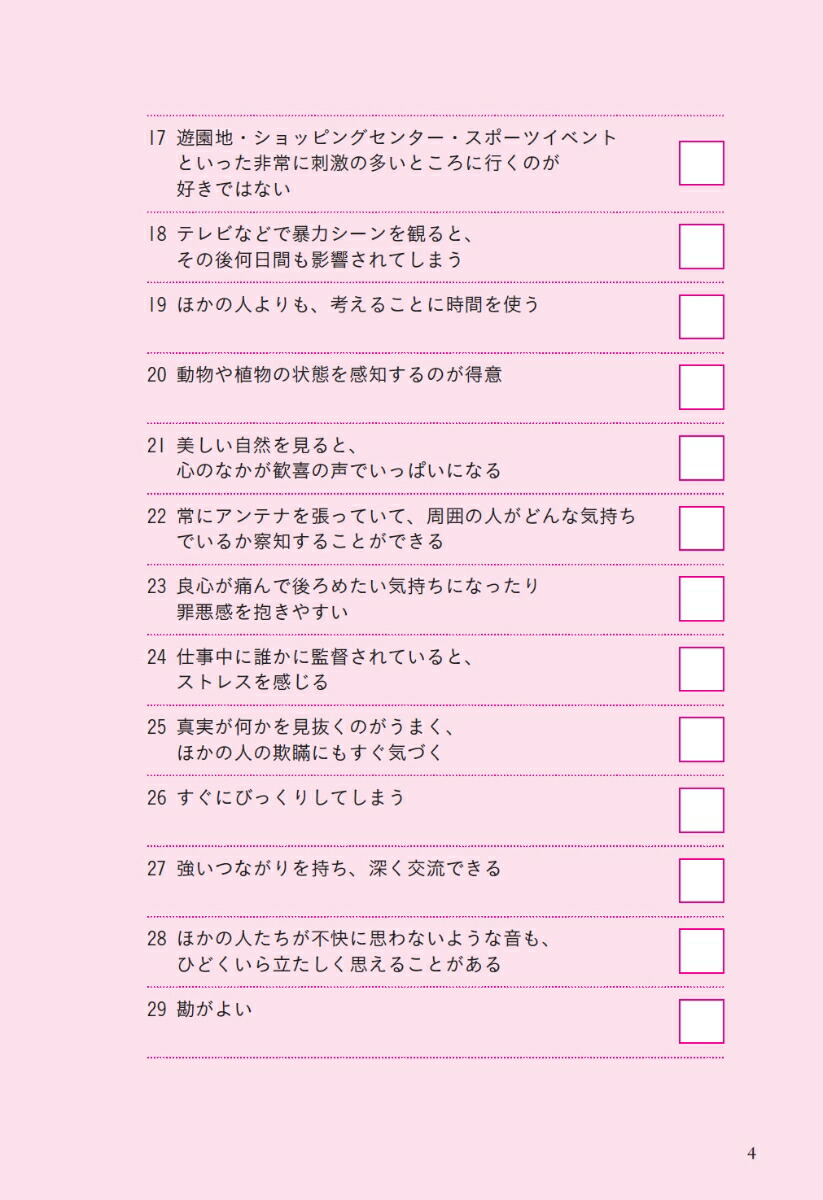The width and height of the screenshot is (823, 1200).
Task: Tick the checkbox for item 29 勘がよい
Action: pyautogui.click(x=701, y=1021)
